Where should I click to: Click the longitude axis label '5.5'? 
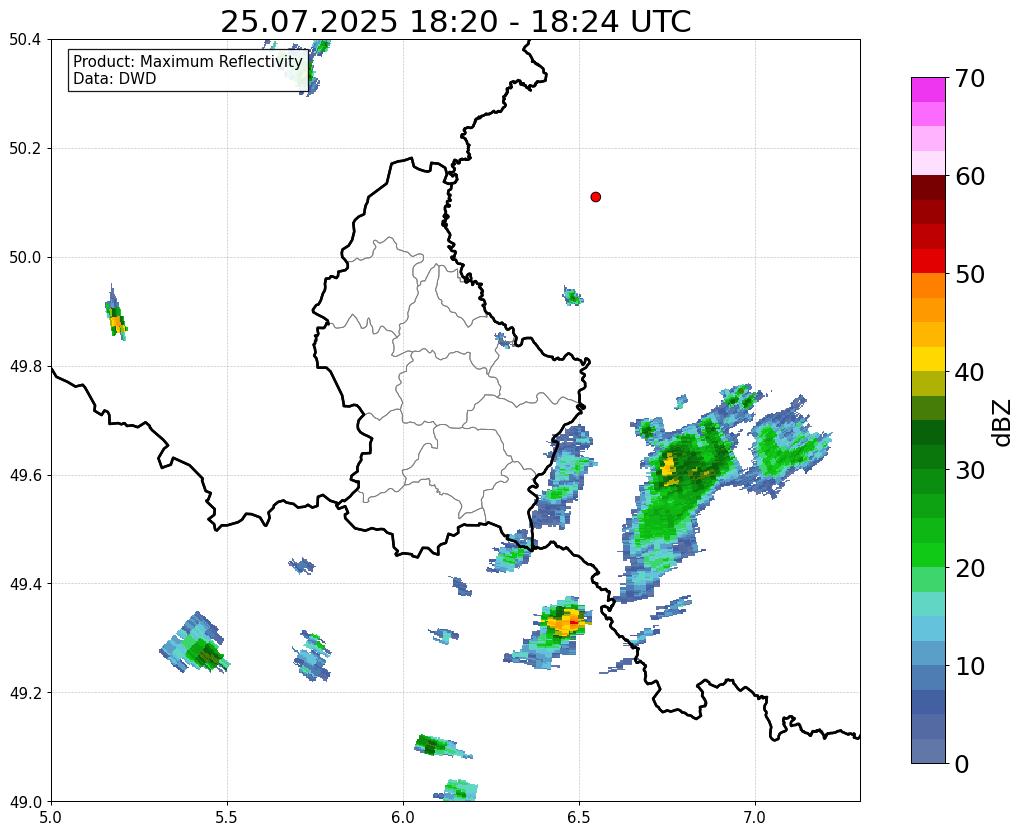coord(227,818)
